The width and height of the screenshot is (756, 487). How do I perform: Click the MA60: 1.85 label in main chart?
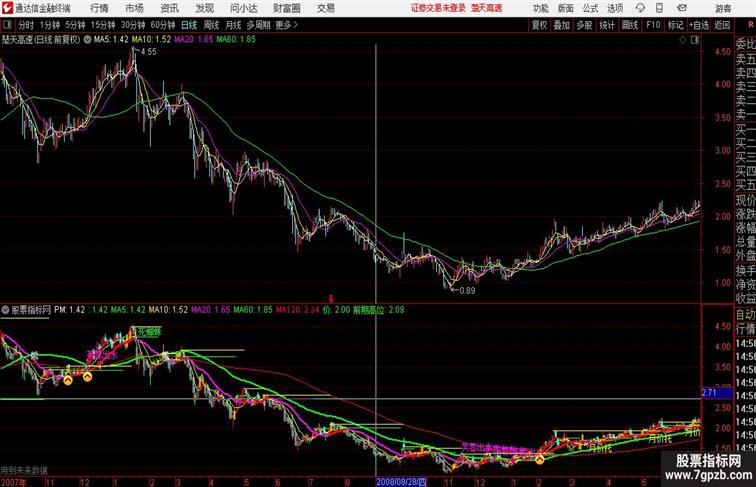[236, 40]
